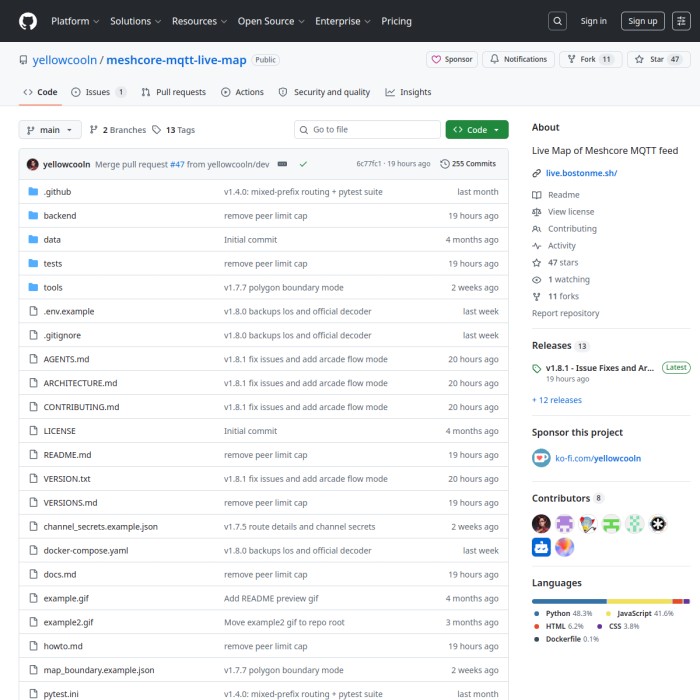This screenshot has width=700, height=700.
Task: Sponsor the repository via Sponsor button
Action: coord(452,60)
